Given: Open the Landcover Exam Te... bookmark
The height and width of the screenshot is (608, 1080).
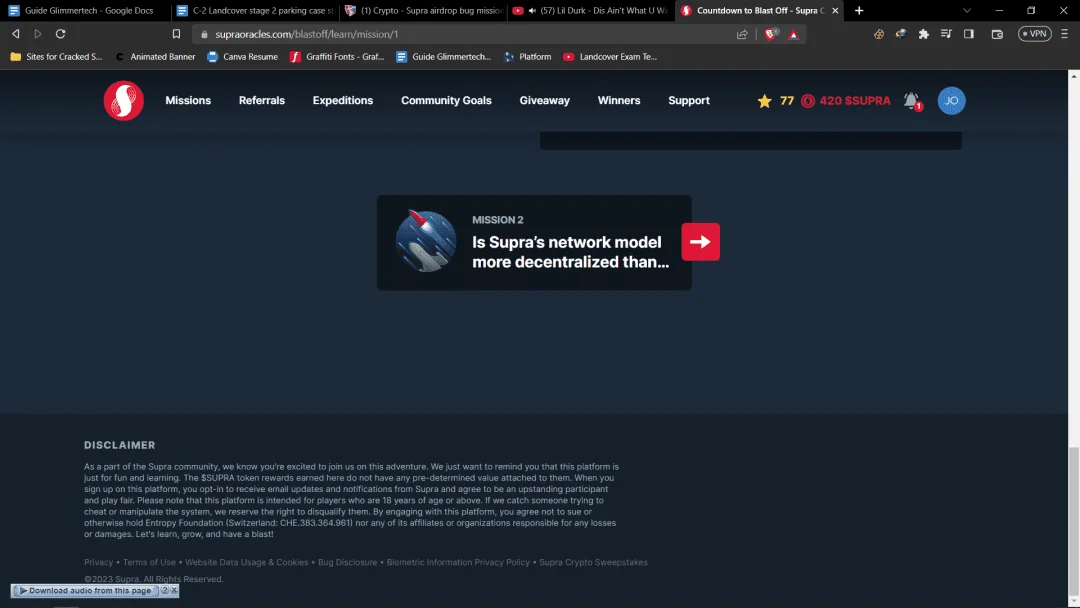Looking at the screenshot, I should (x=610, y=56).
